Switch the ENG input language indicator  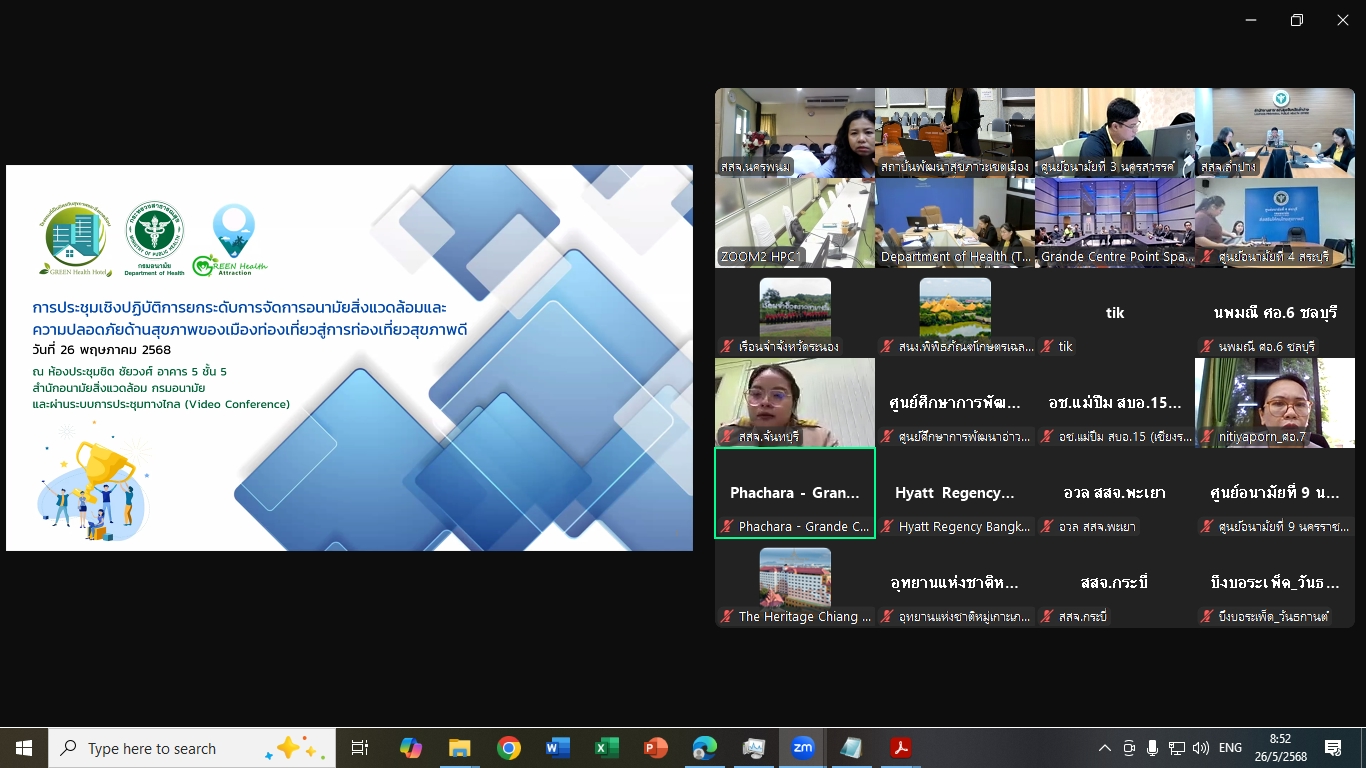point(1230,748)
